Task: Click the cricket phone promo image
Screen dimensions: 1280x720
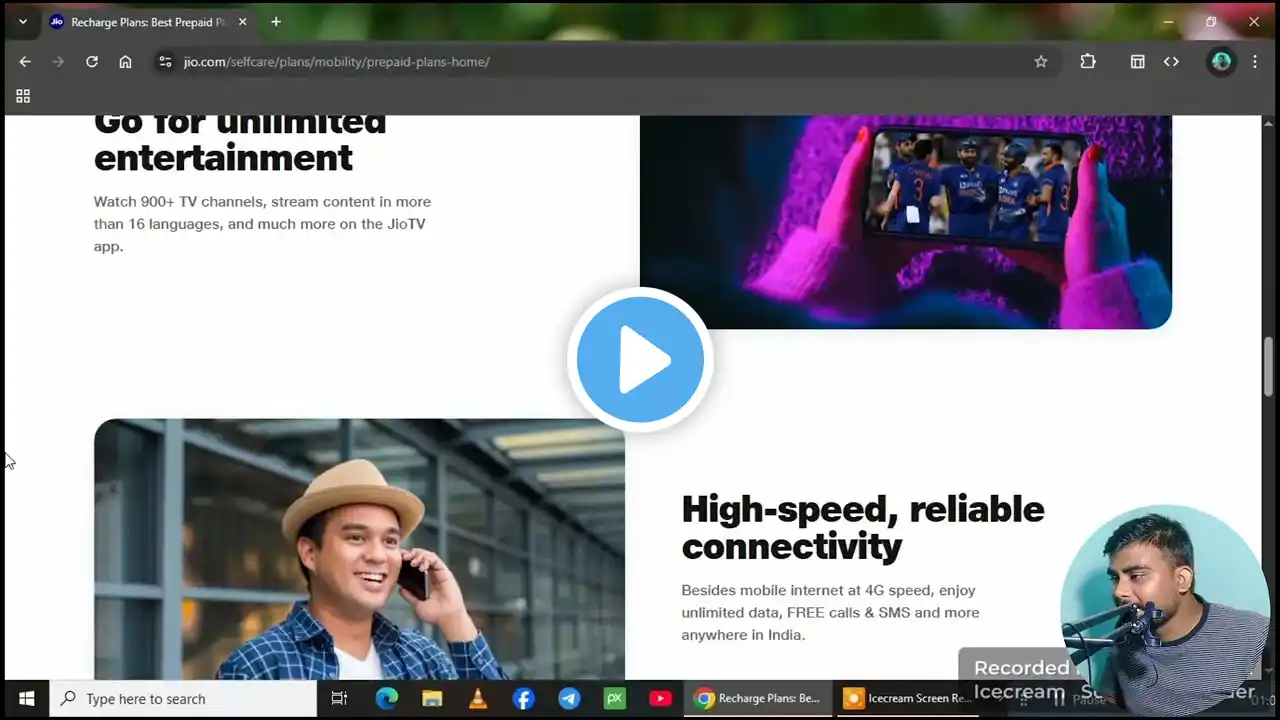Action: tap(906, 222)
